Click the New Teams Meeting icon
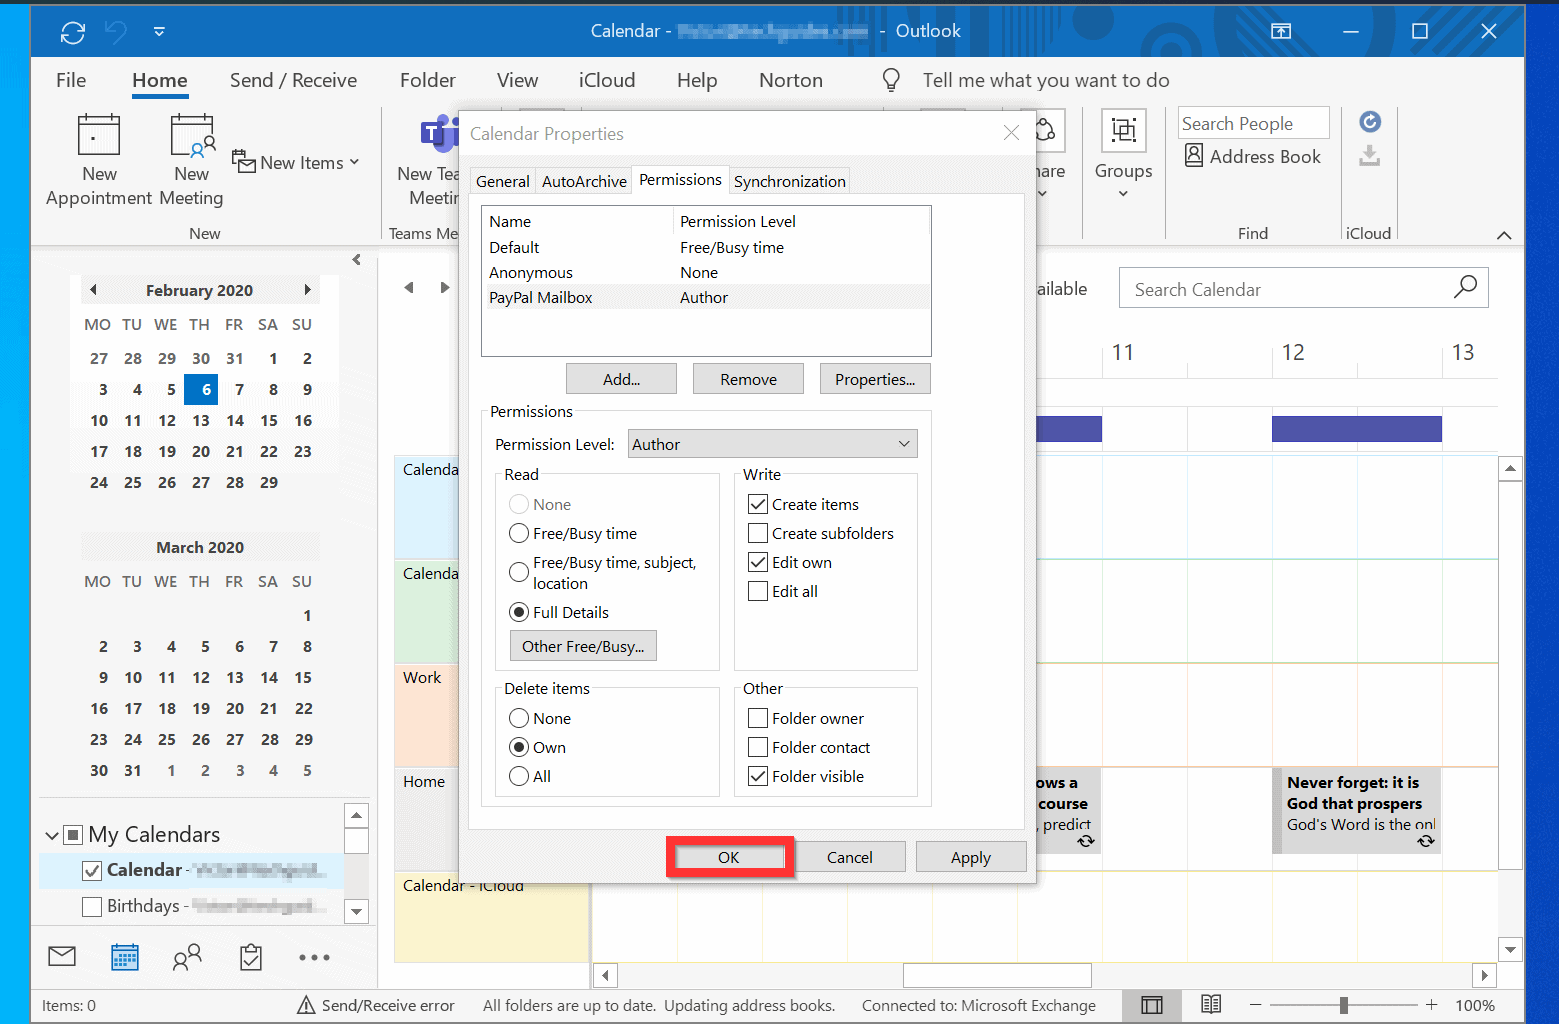The width and height of the screenshot is (1559, 1024). coord(438,134)
